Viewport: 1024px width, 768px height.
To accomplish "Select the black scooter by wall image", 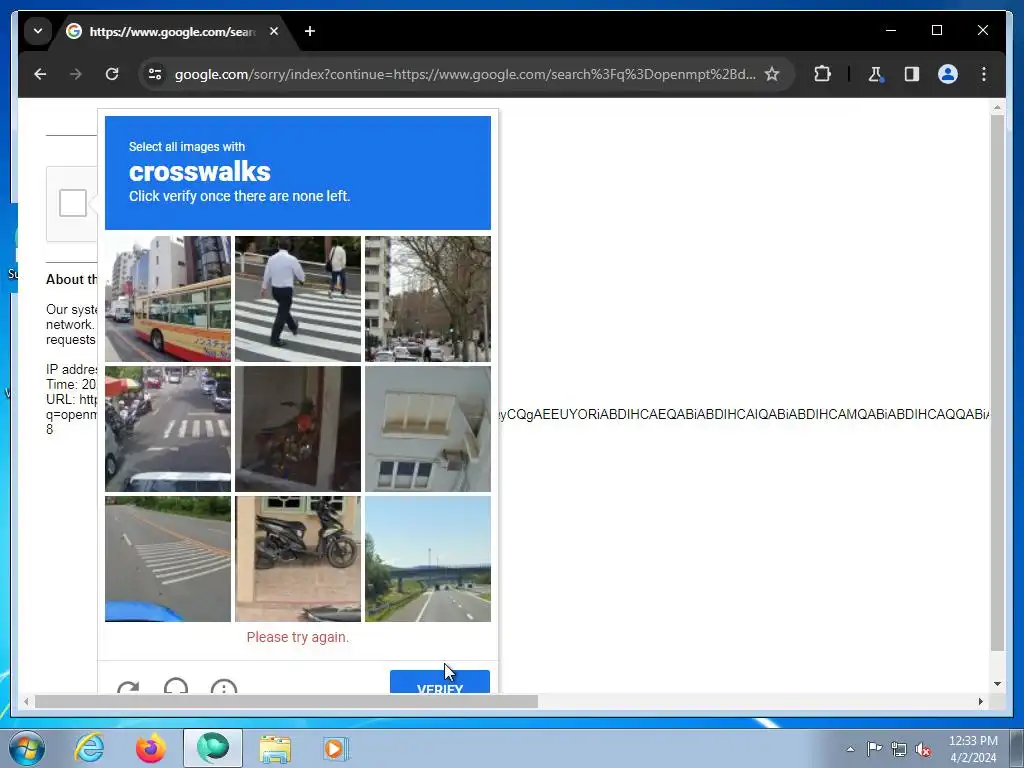I will coord(298,559).
